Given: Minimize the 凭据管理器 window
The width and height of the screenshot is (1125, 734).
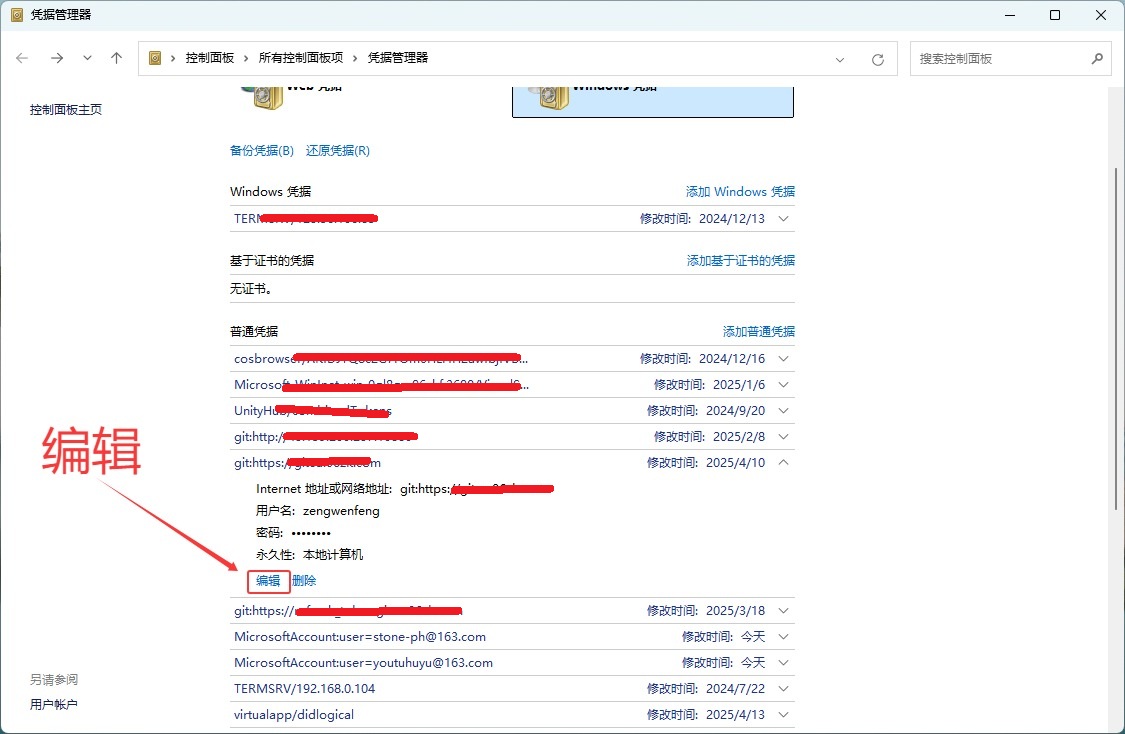Looking at the screenshot, I should tap(1010, 15).
